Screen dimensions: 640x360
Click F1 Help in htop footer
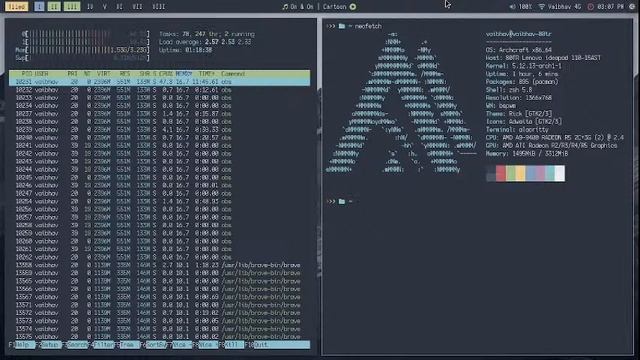(x=22, y=345)
